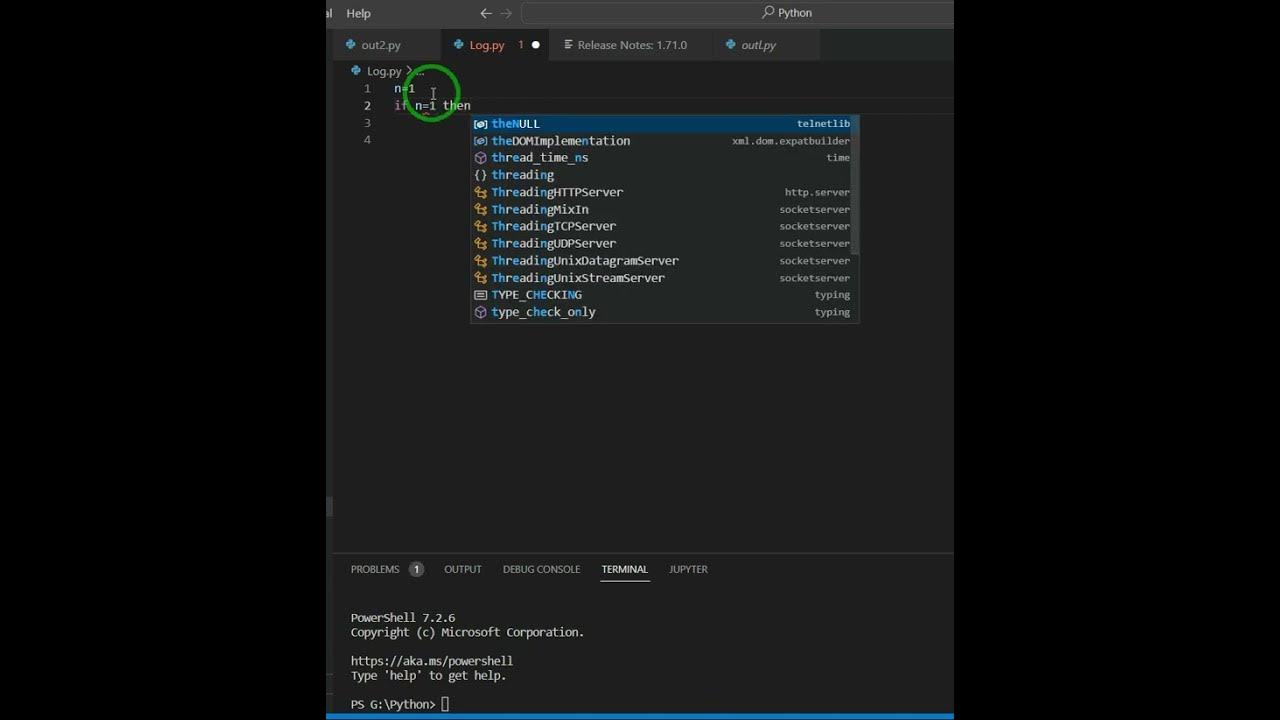Click the class icon beside ThreadingUnixDatagramServer
The image size is (1280, 720).
click(481, 261)
